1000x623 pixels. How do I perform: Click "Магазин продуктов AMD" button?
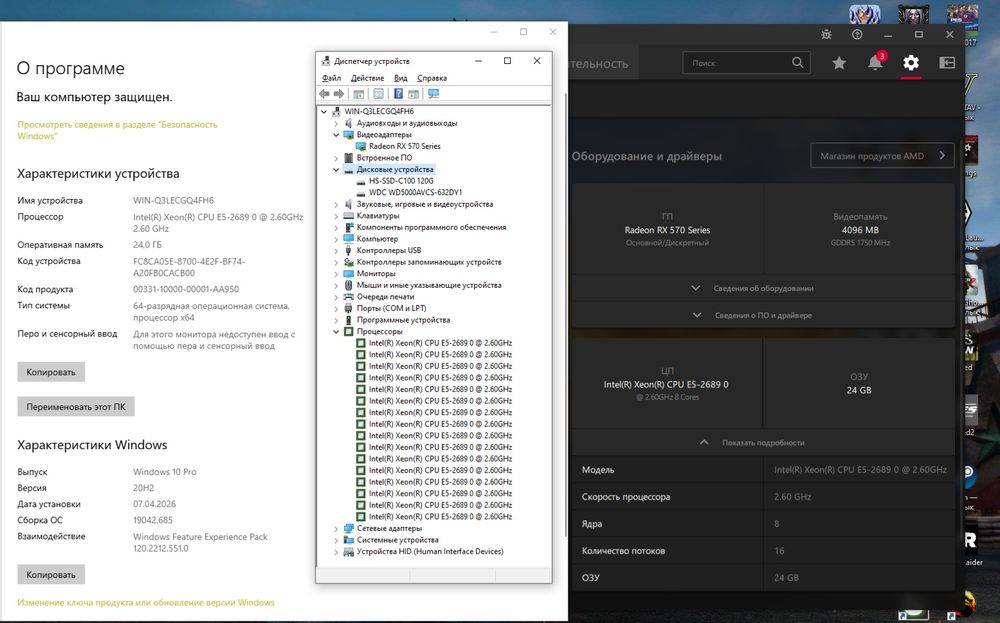tap(882, 156)
